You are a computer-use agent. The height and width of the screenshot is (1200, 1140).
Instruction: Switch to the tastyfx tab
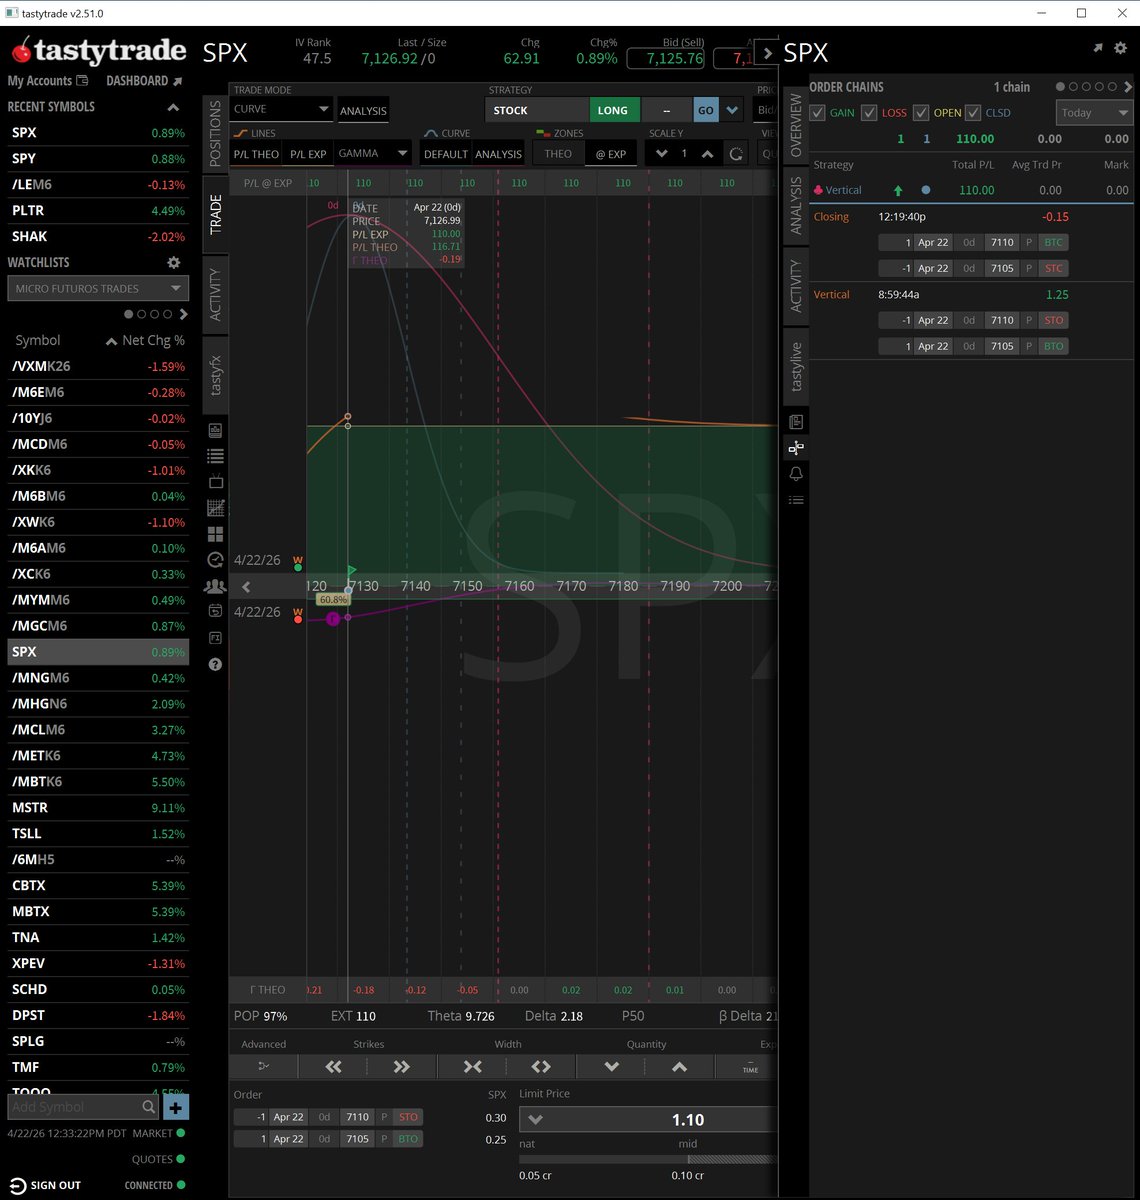[216, 375]
